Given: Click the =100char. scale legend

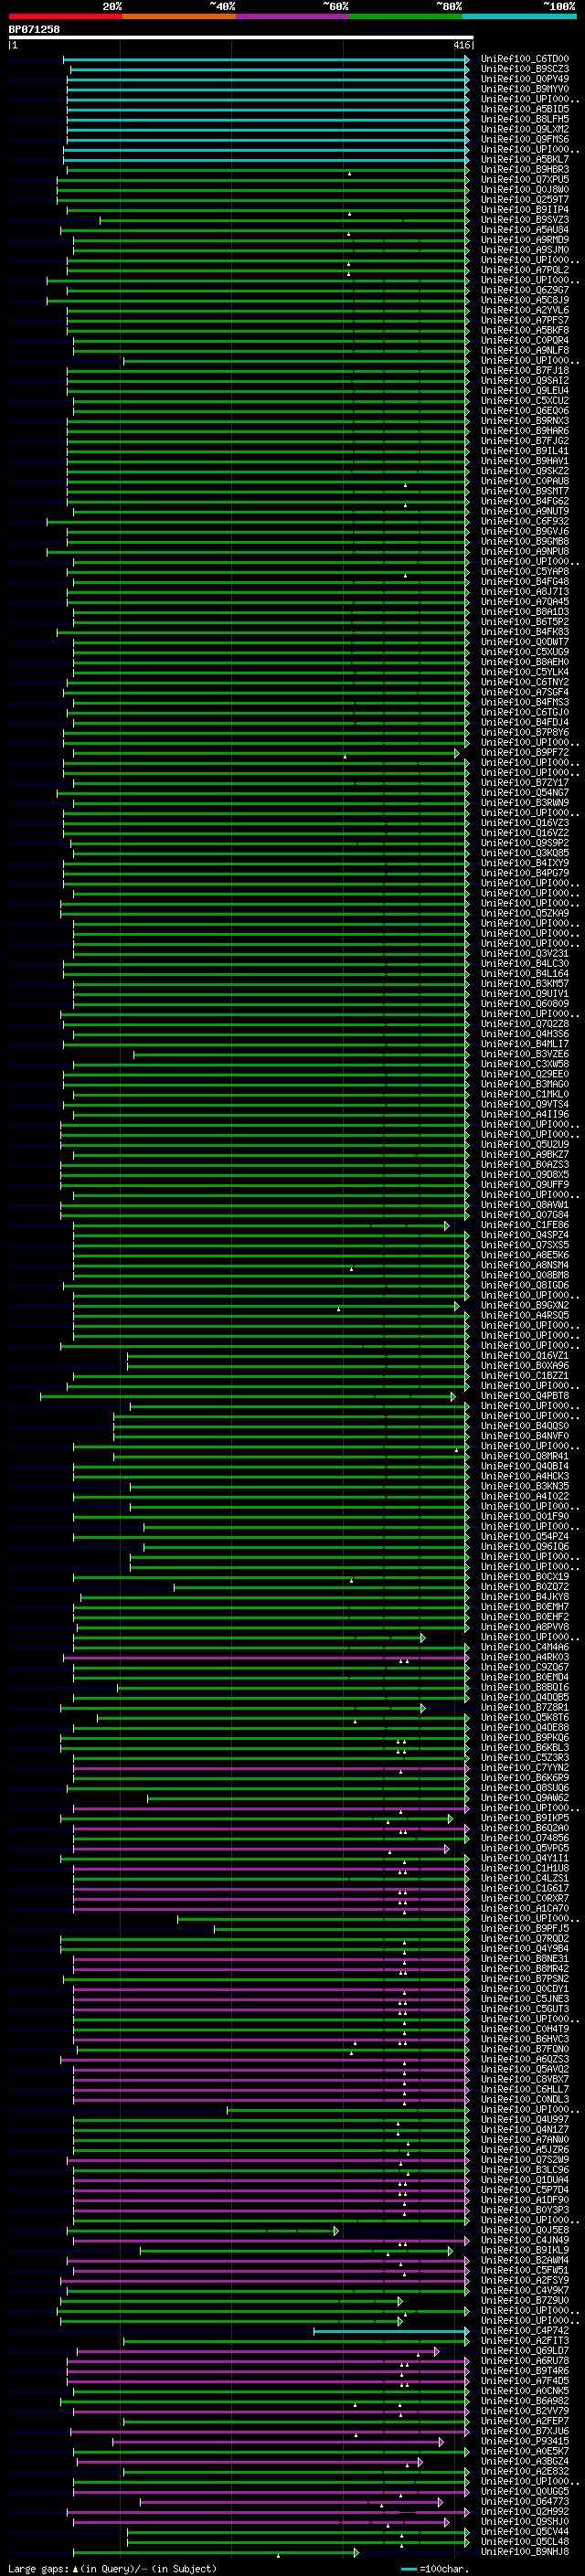Looking at the screenshot, I should pos(434,2569).
